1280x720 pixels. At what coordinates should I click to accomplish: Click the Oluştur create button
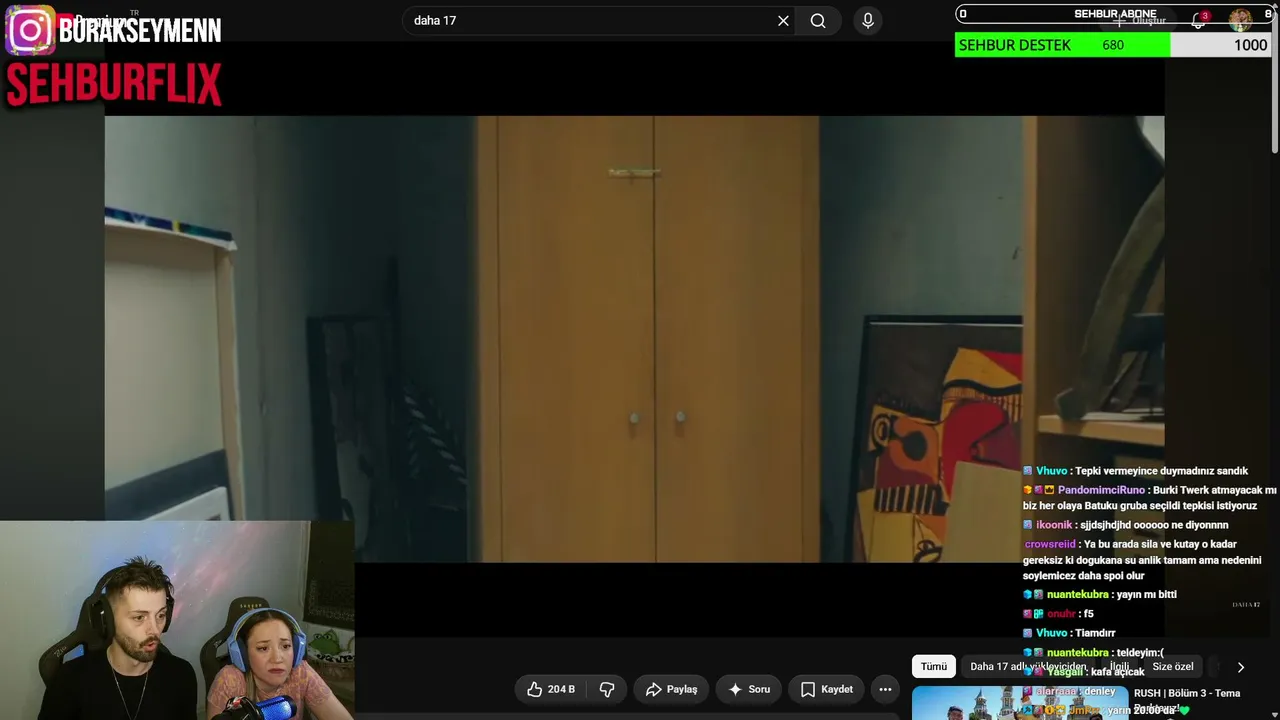click(1140, 20)
